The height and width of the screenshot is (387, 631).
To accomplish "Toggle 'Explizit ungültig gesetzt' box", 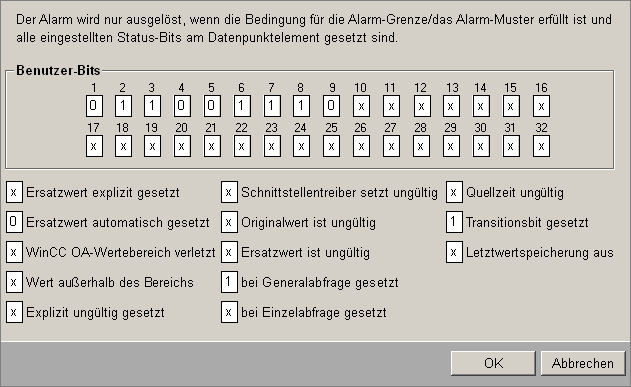I will tap(14, 312).
